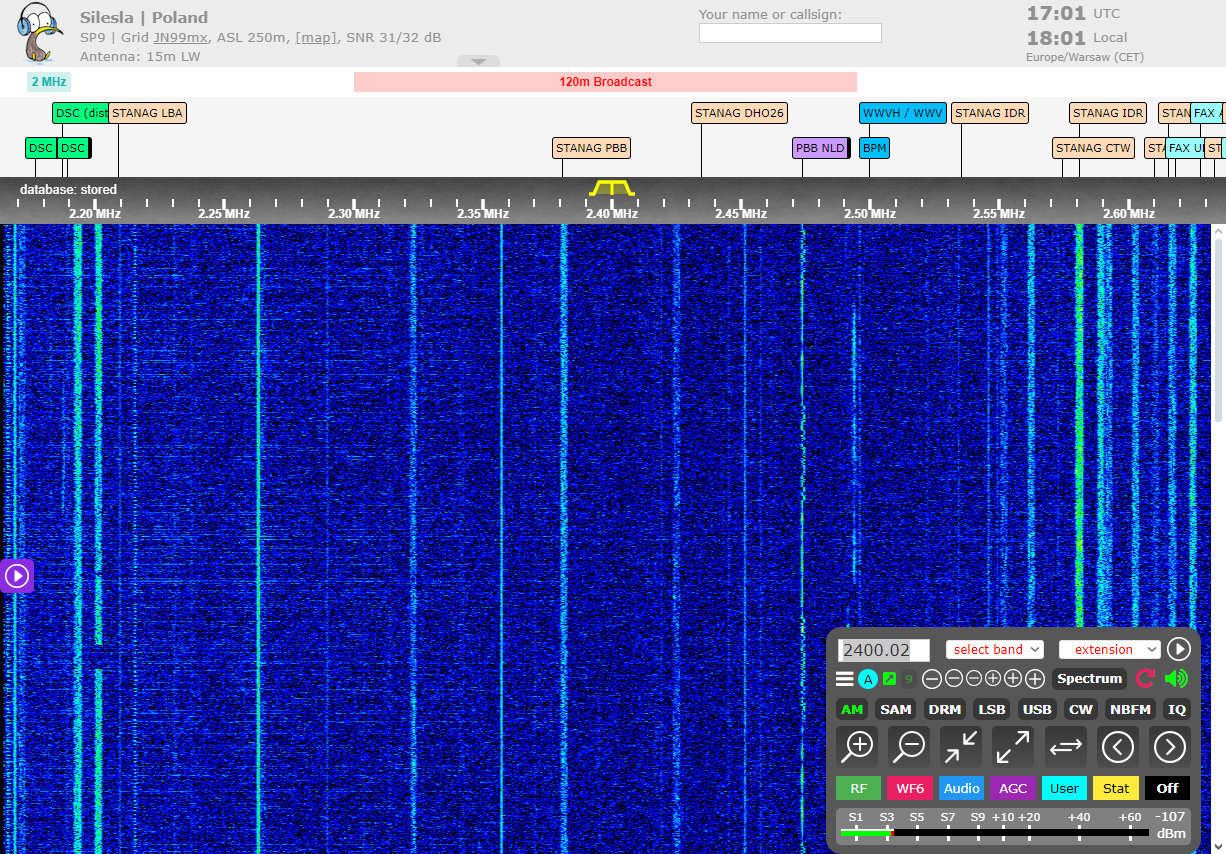Image resolution: width=1226 pixels, height=854 pixels.
Task: Select AM demodulation mode
Action: tap(852, 709)
